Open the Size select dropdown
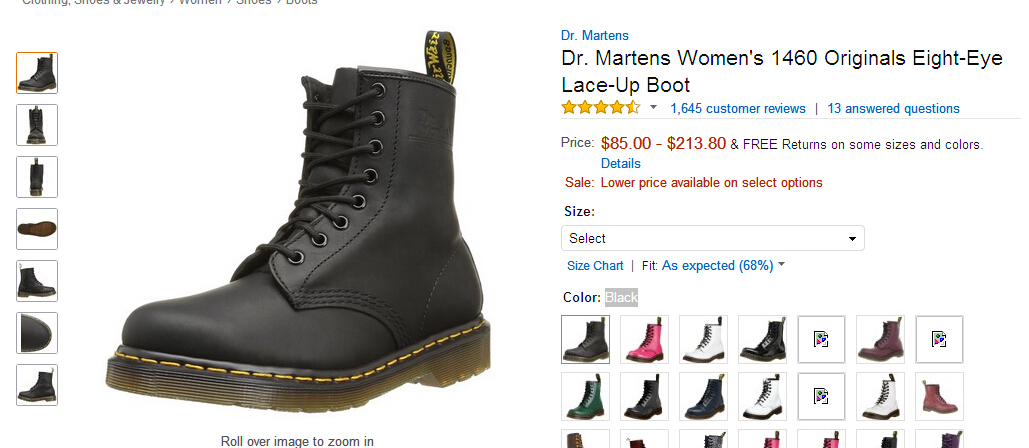The image size is (1029, 448). click(712, 238)
